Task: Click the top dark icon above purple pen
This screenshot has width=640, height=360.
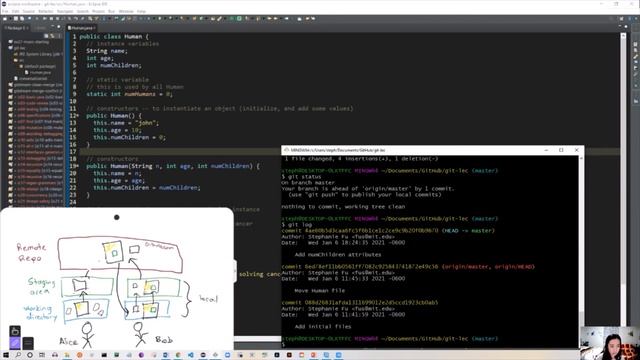Action: pos(15,331)
